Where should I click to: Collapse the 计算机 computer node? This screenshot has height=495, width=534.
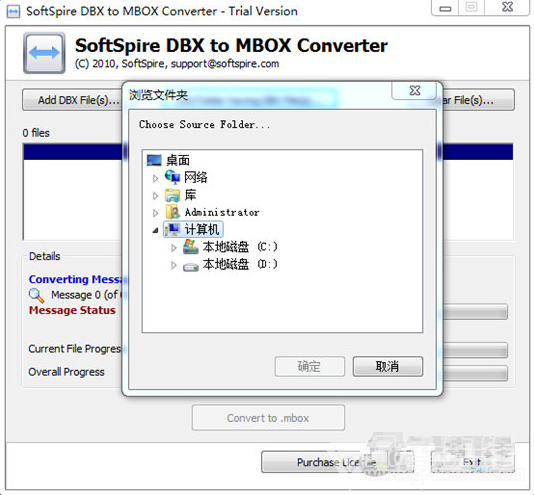coord(155,231)
